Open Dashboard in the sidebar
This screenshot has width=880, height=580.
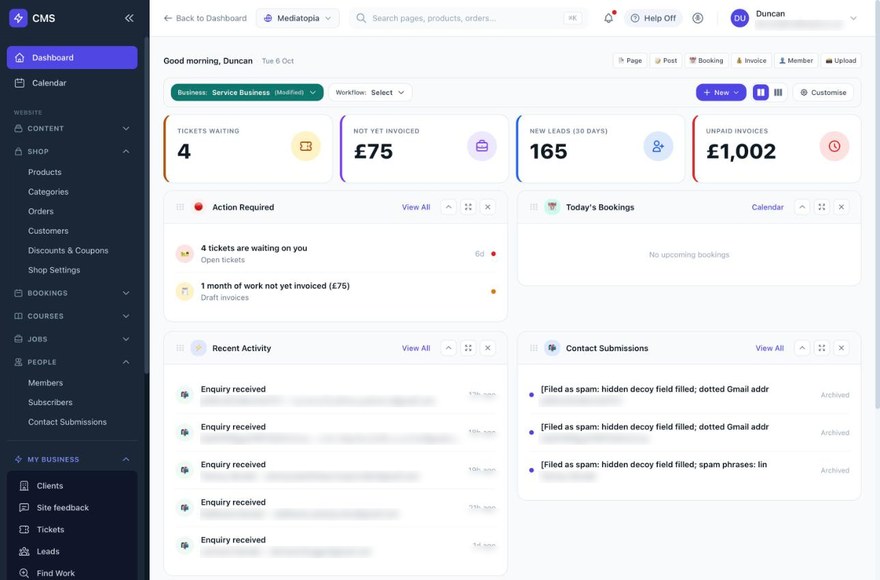(x=72, y=57)
